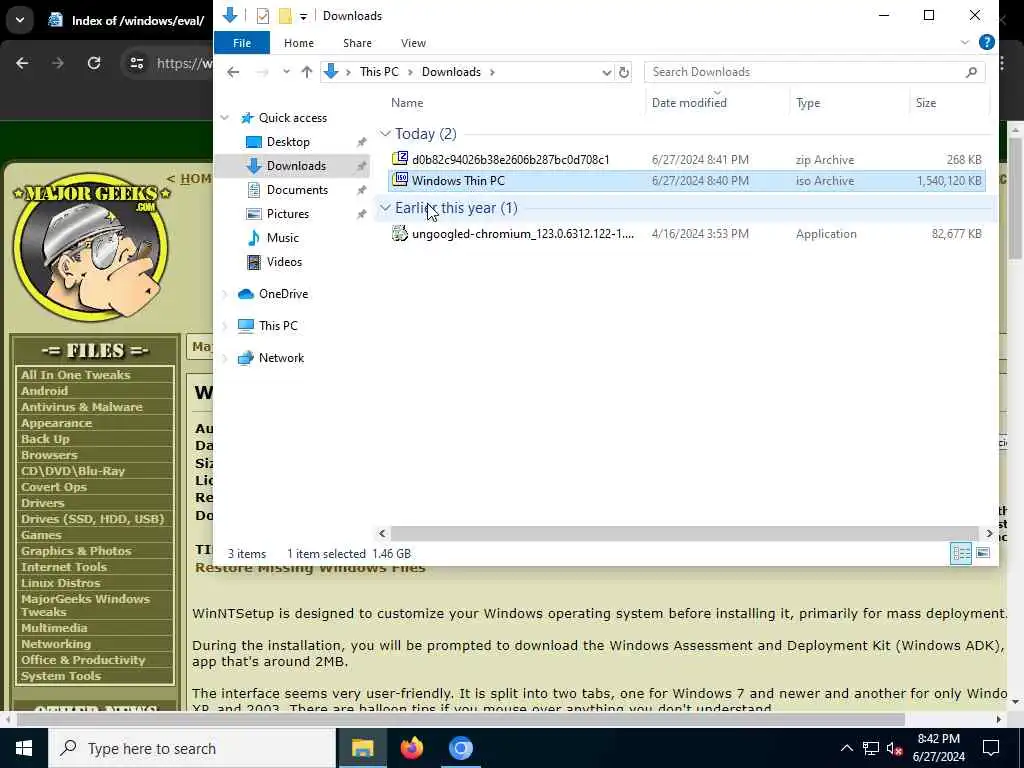
Task: Expand the ribbon with the chevron arrow
Action: coord(965,42)
